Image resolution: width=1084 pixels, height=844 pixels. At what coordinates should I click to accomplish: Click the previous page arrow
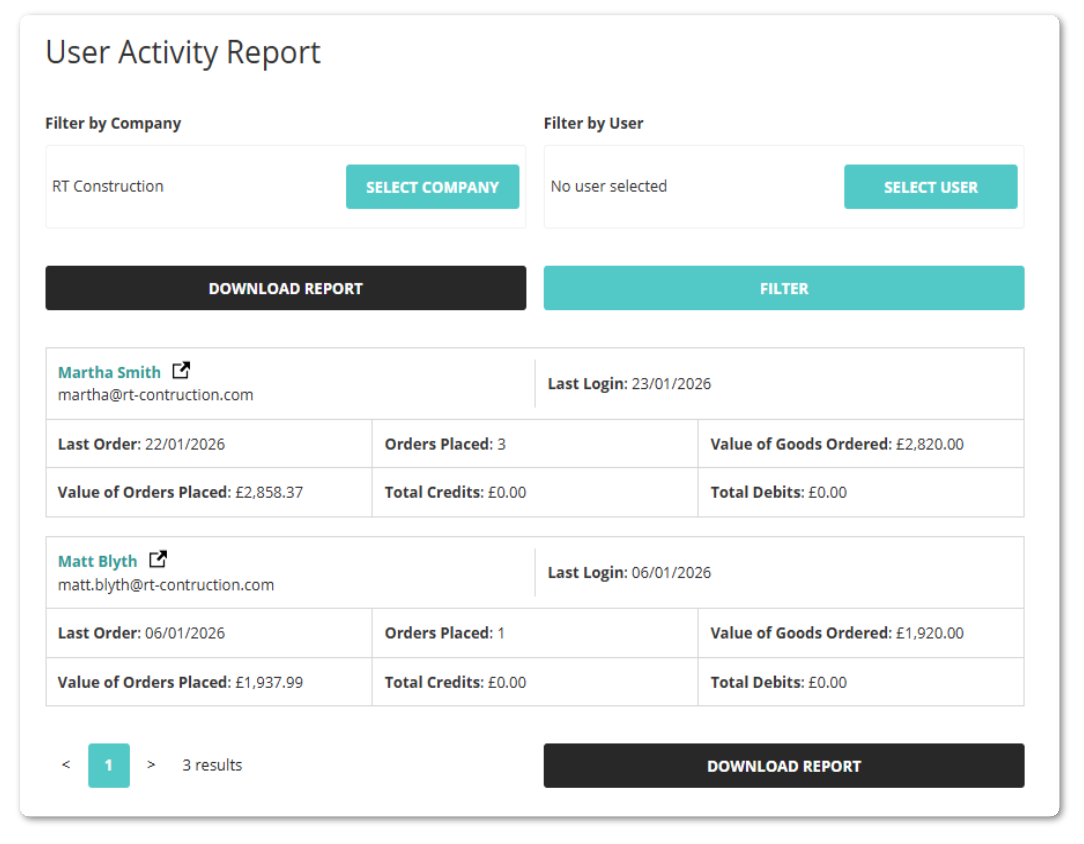coord(66,765)
